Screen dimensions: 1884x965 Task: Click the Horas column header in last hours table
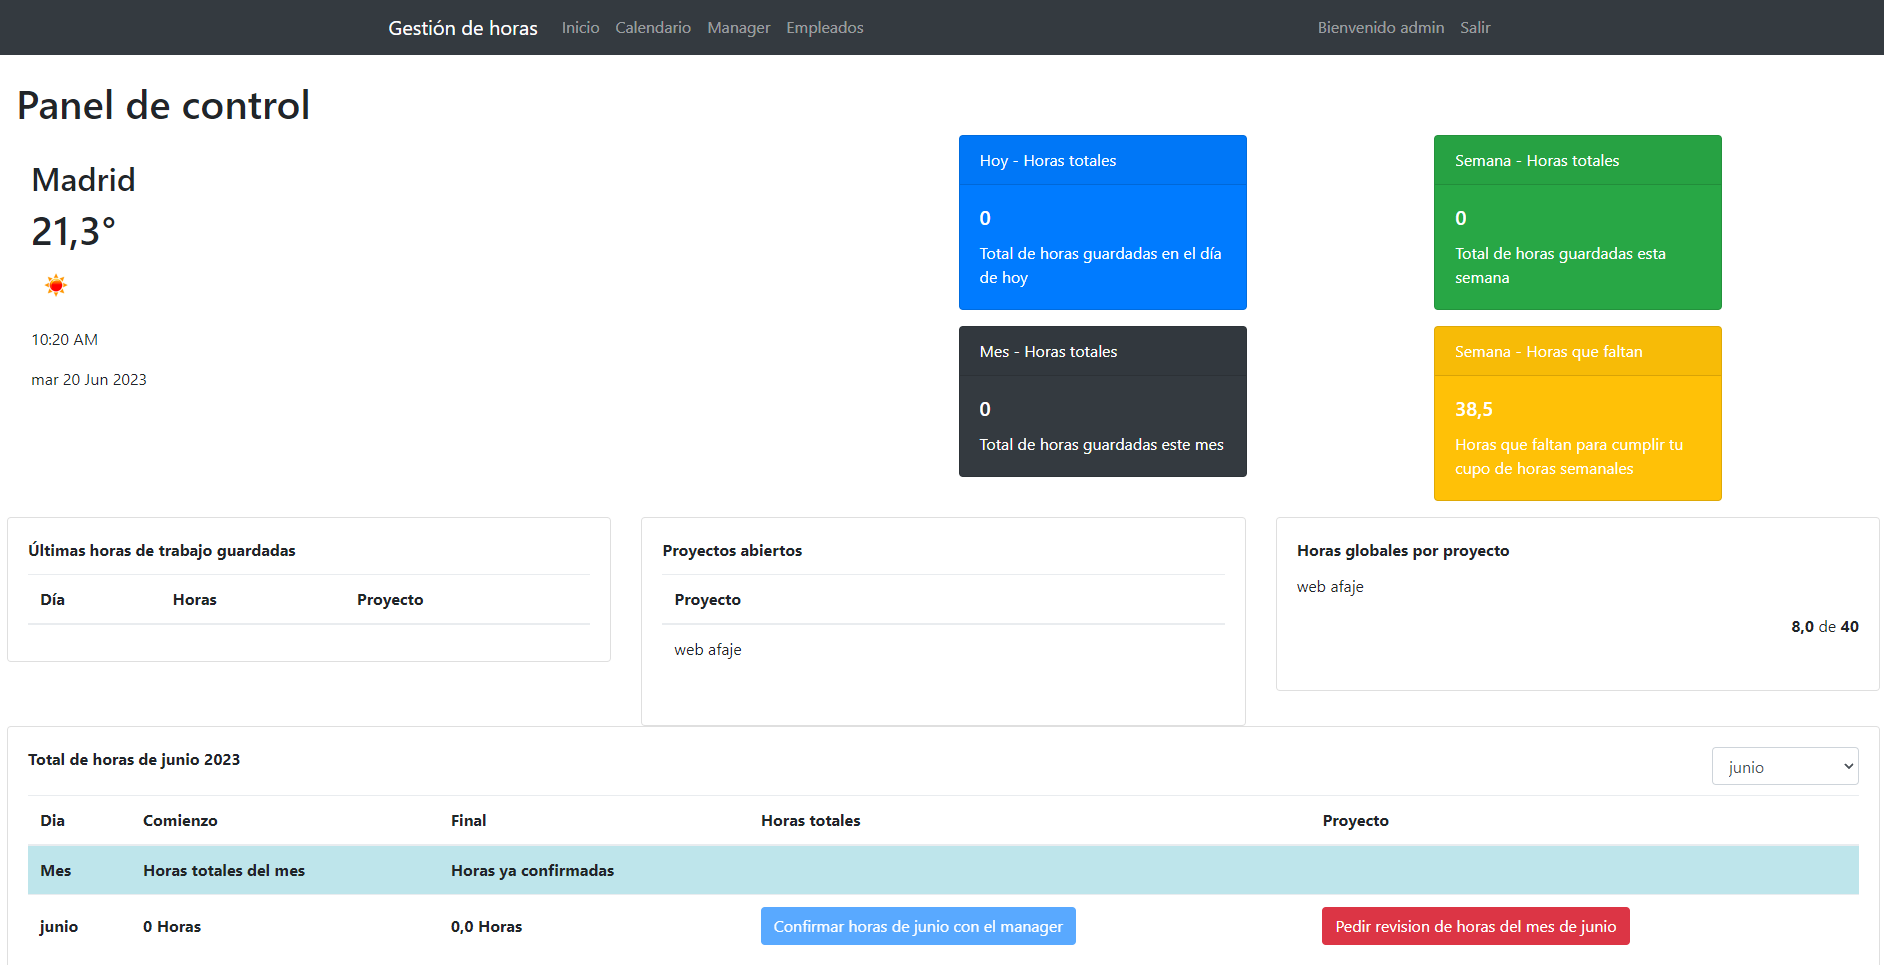pos(195,600)
